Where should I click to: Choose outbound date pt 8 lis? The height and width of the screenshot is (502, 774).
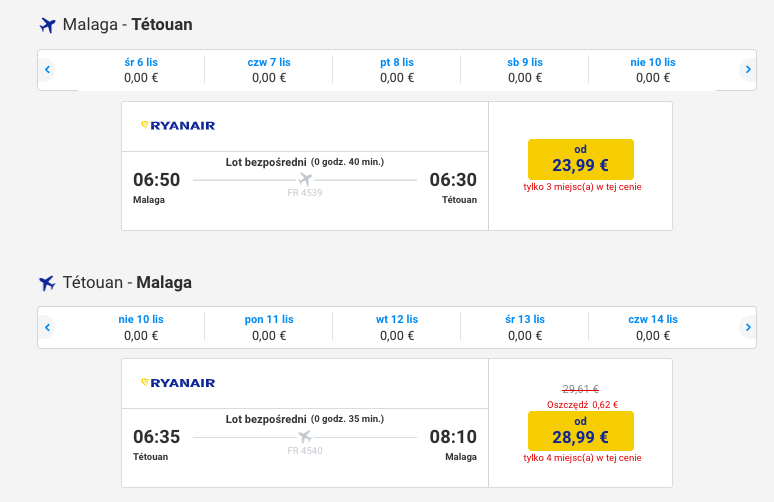click(x=397, y=70)
